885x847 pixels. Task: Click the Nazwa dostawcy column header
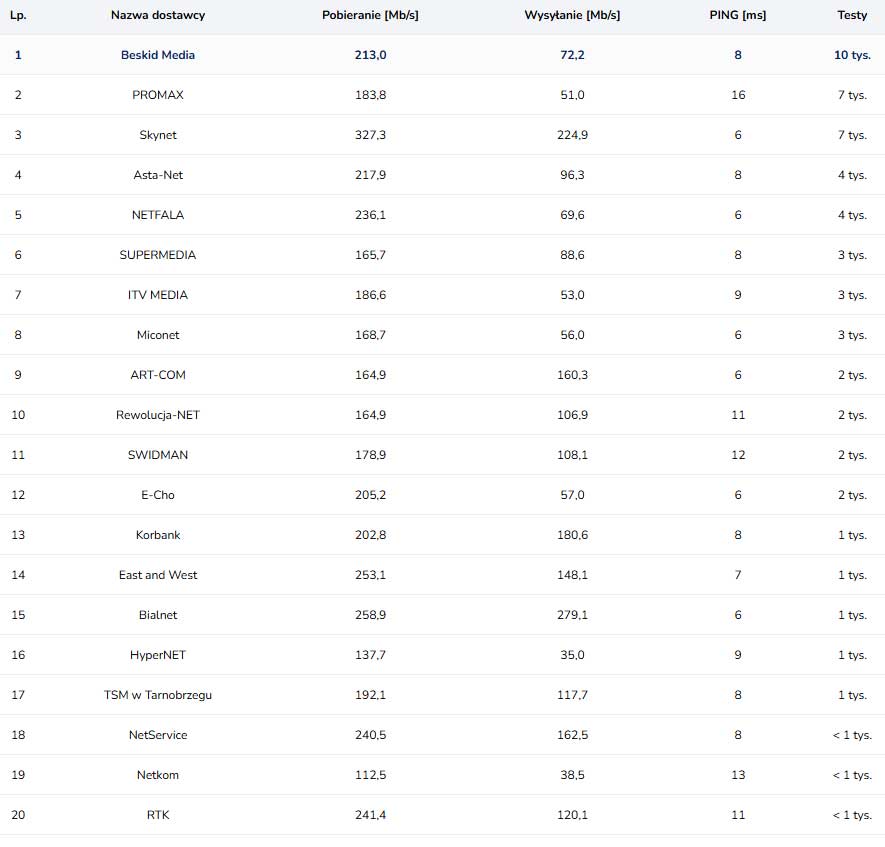[158, 16]
